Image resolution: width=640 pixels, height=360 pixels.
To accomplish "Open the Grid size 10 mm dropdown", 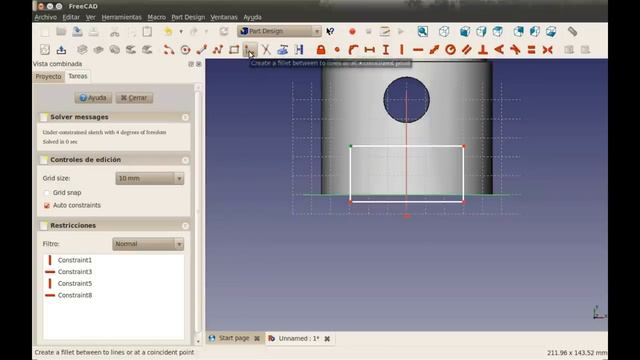I will (149, 178).
